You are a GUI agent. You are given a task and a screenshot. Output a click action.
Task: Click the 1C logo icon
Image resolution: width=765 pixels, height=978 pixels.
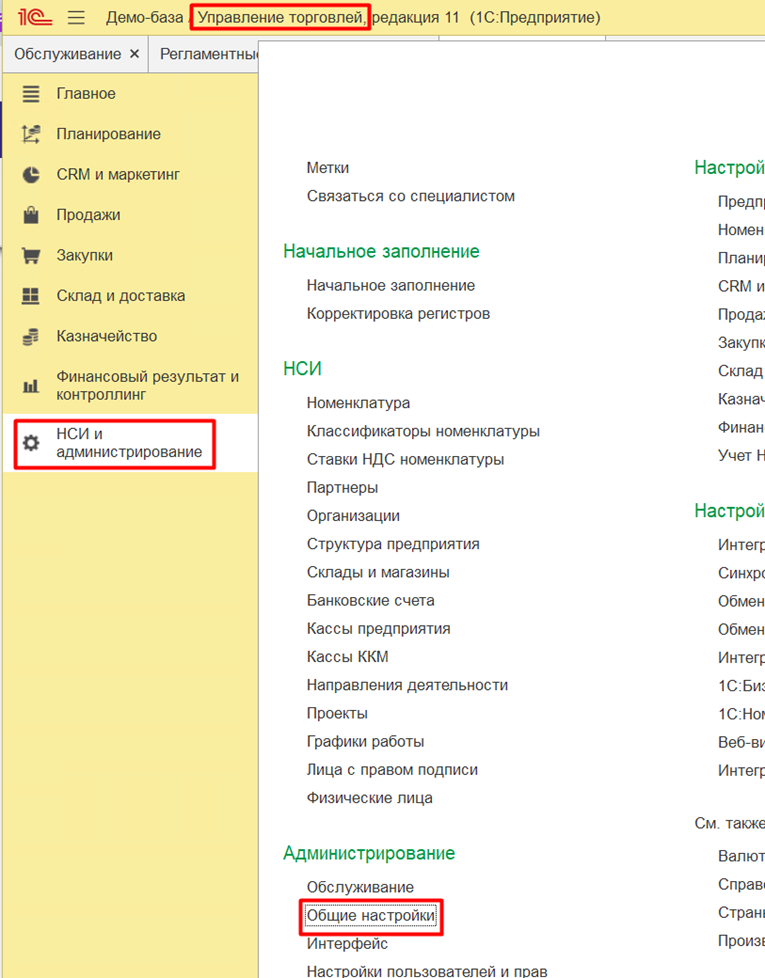pyautogui.click(x=35, y=17)
